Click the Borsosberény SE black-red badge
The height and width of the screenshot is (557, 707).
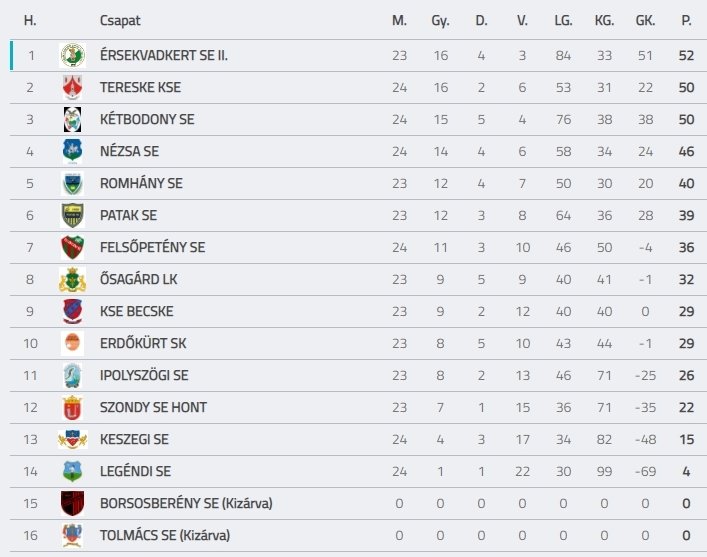click(73, 504)
